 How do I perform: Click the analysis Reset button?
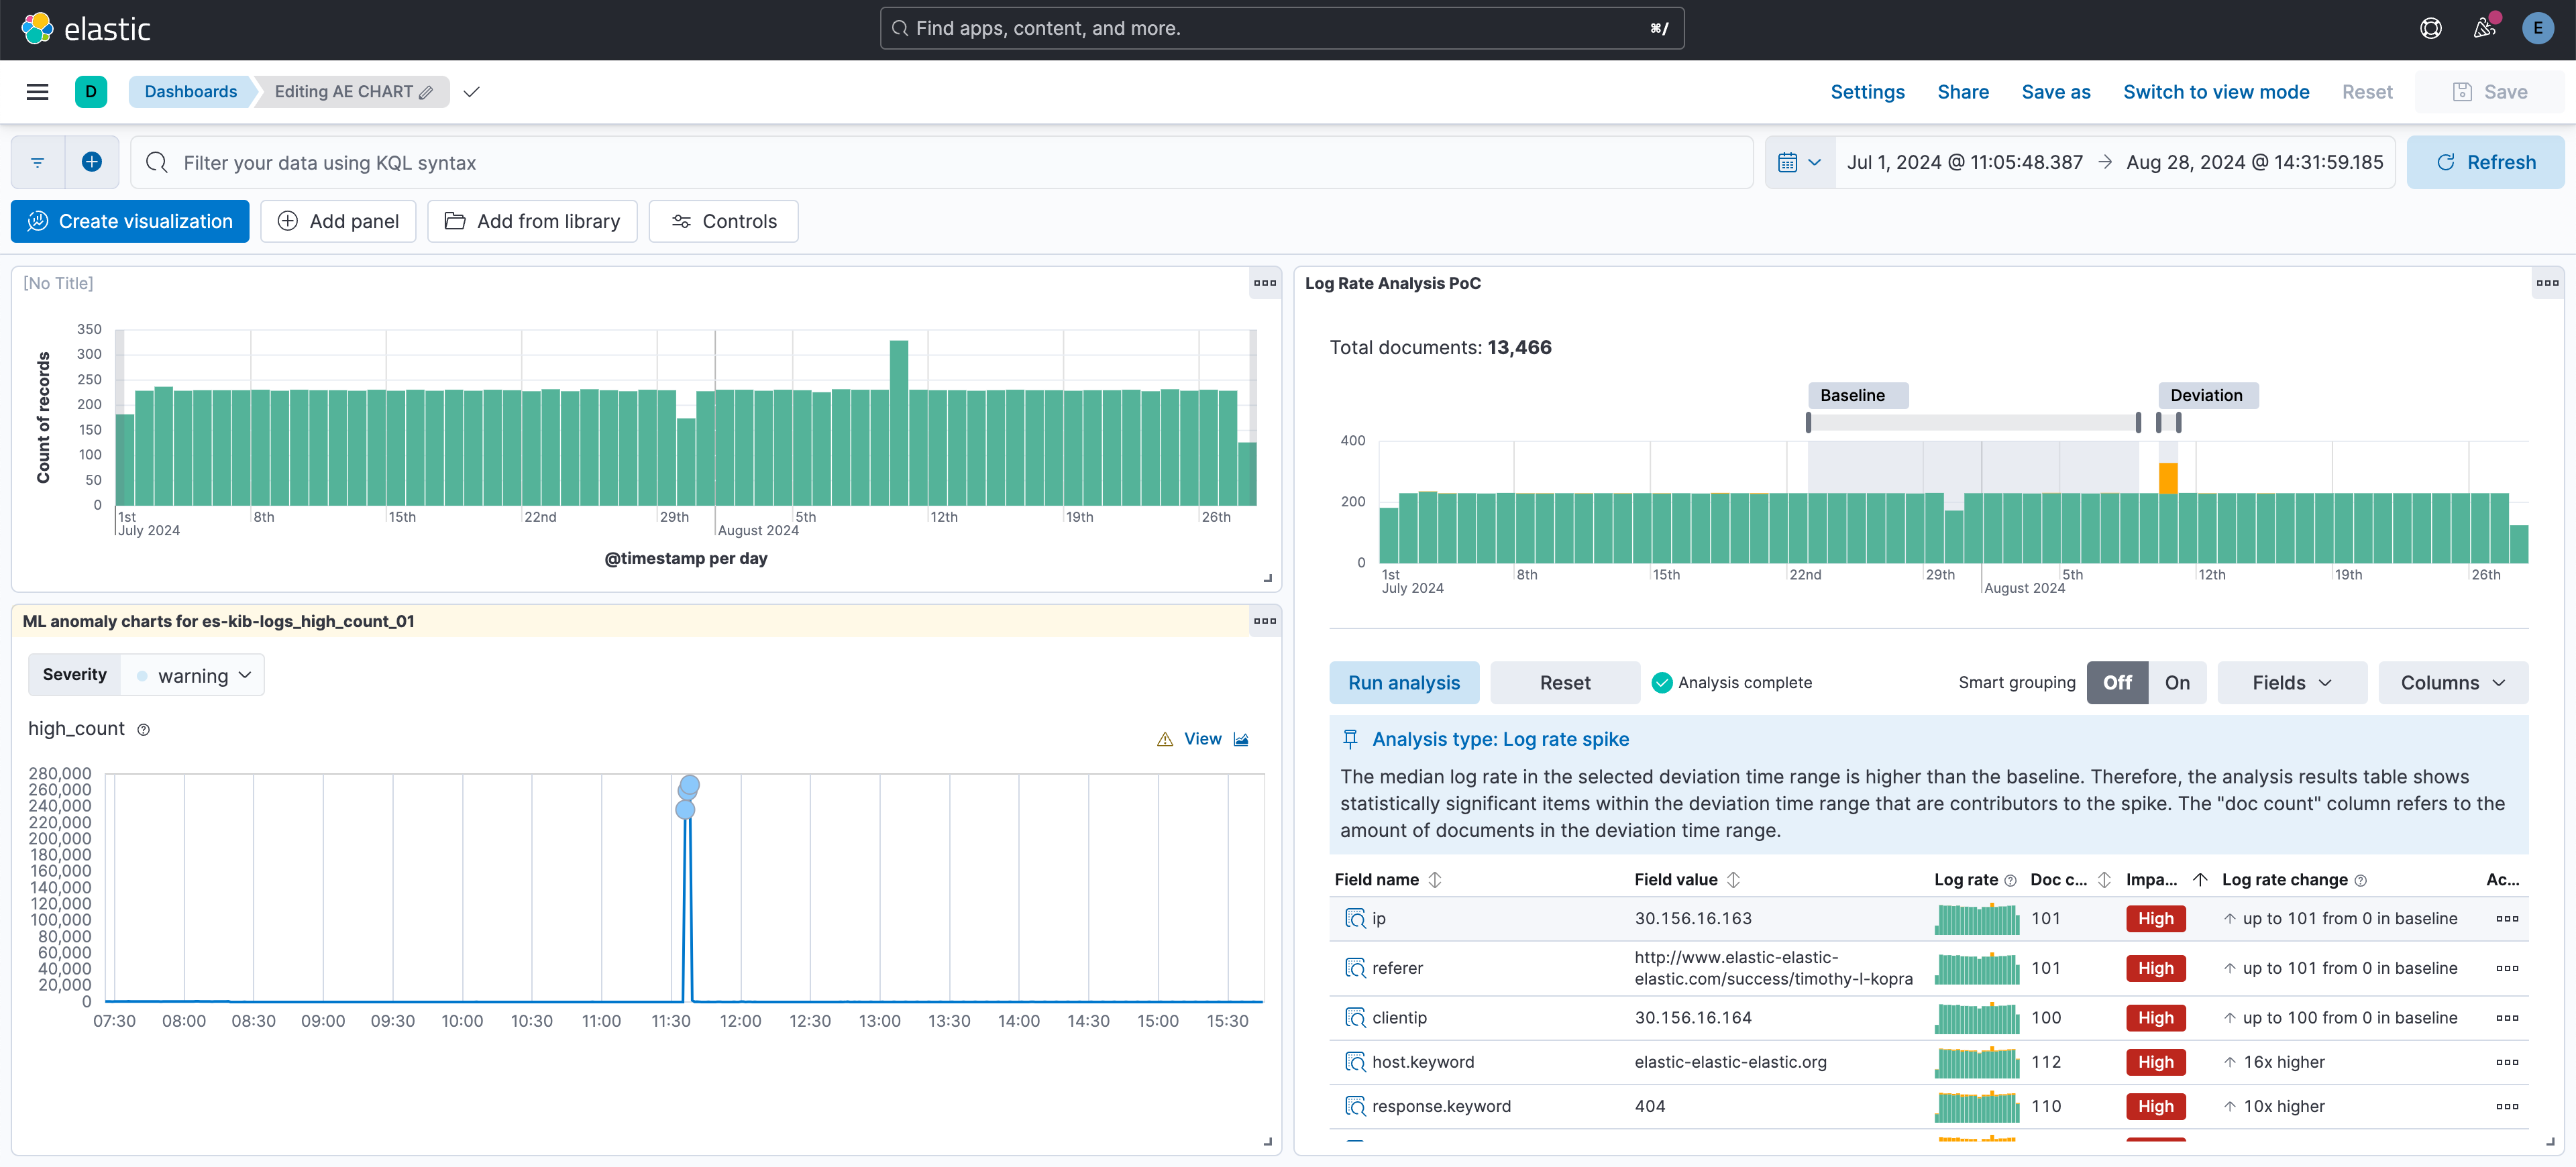coord(1564,683)
